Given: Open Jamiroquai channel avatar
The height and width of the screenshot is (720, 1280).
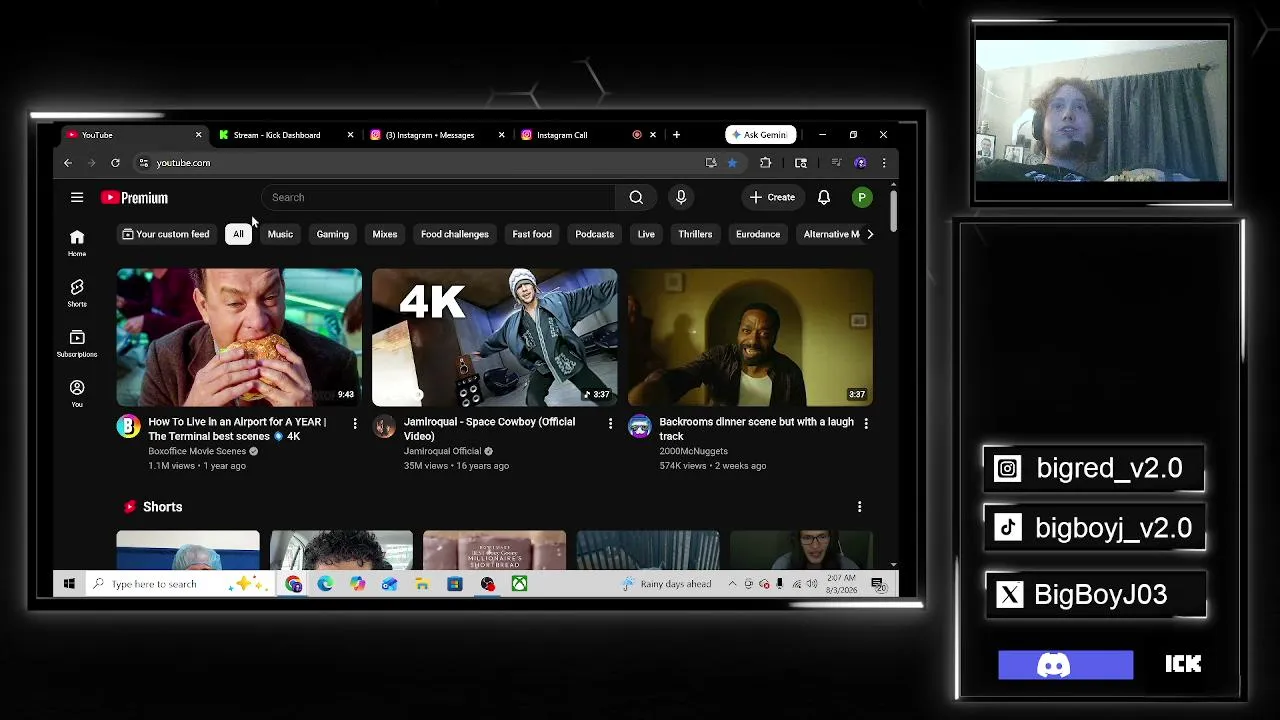Looking at the screenshot, I should pyautogui.click(x=384, y=427).
